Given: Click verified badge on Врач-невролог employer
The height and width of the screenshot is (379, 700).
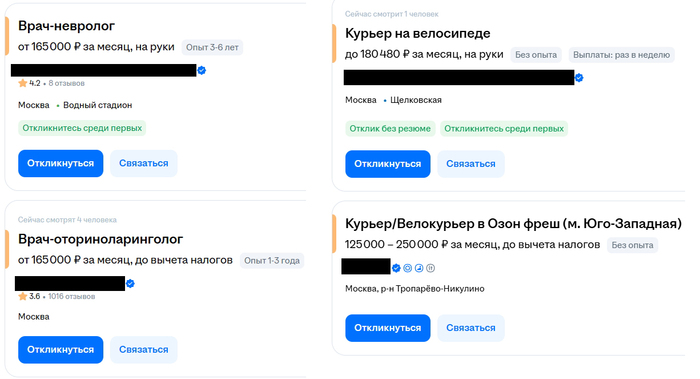Looking at the screenshot, I should click(x=202, y=71).
